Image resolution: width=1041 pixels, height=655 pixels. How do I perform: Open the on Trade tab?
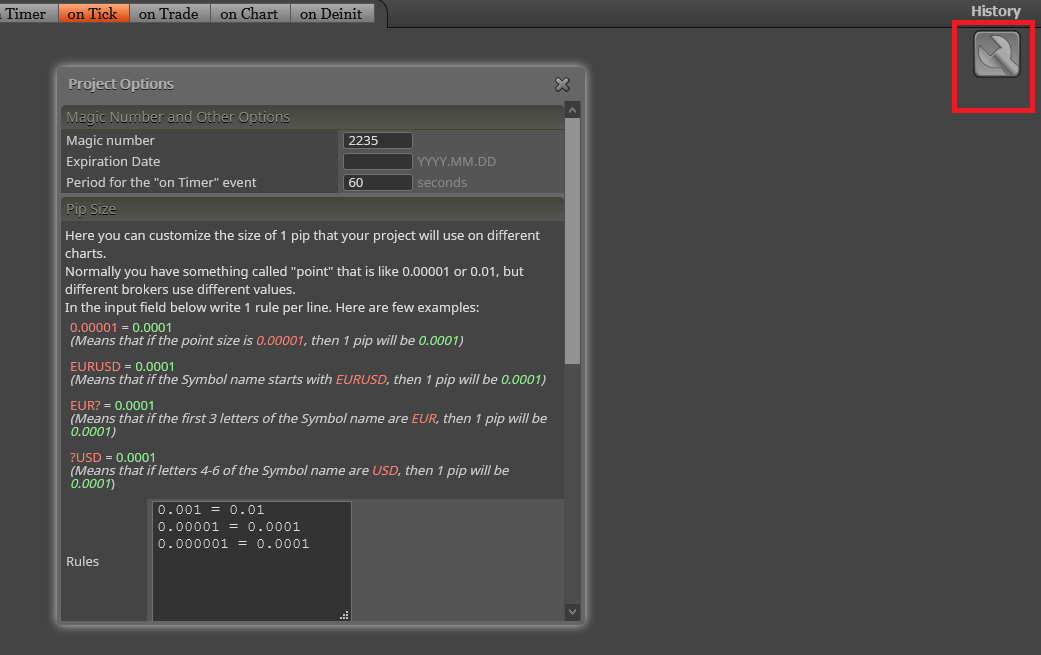(x=169, y=13)
